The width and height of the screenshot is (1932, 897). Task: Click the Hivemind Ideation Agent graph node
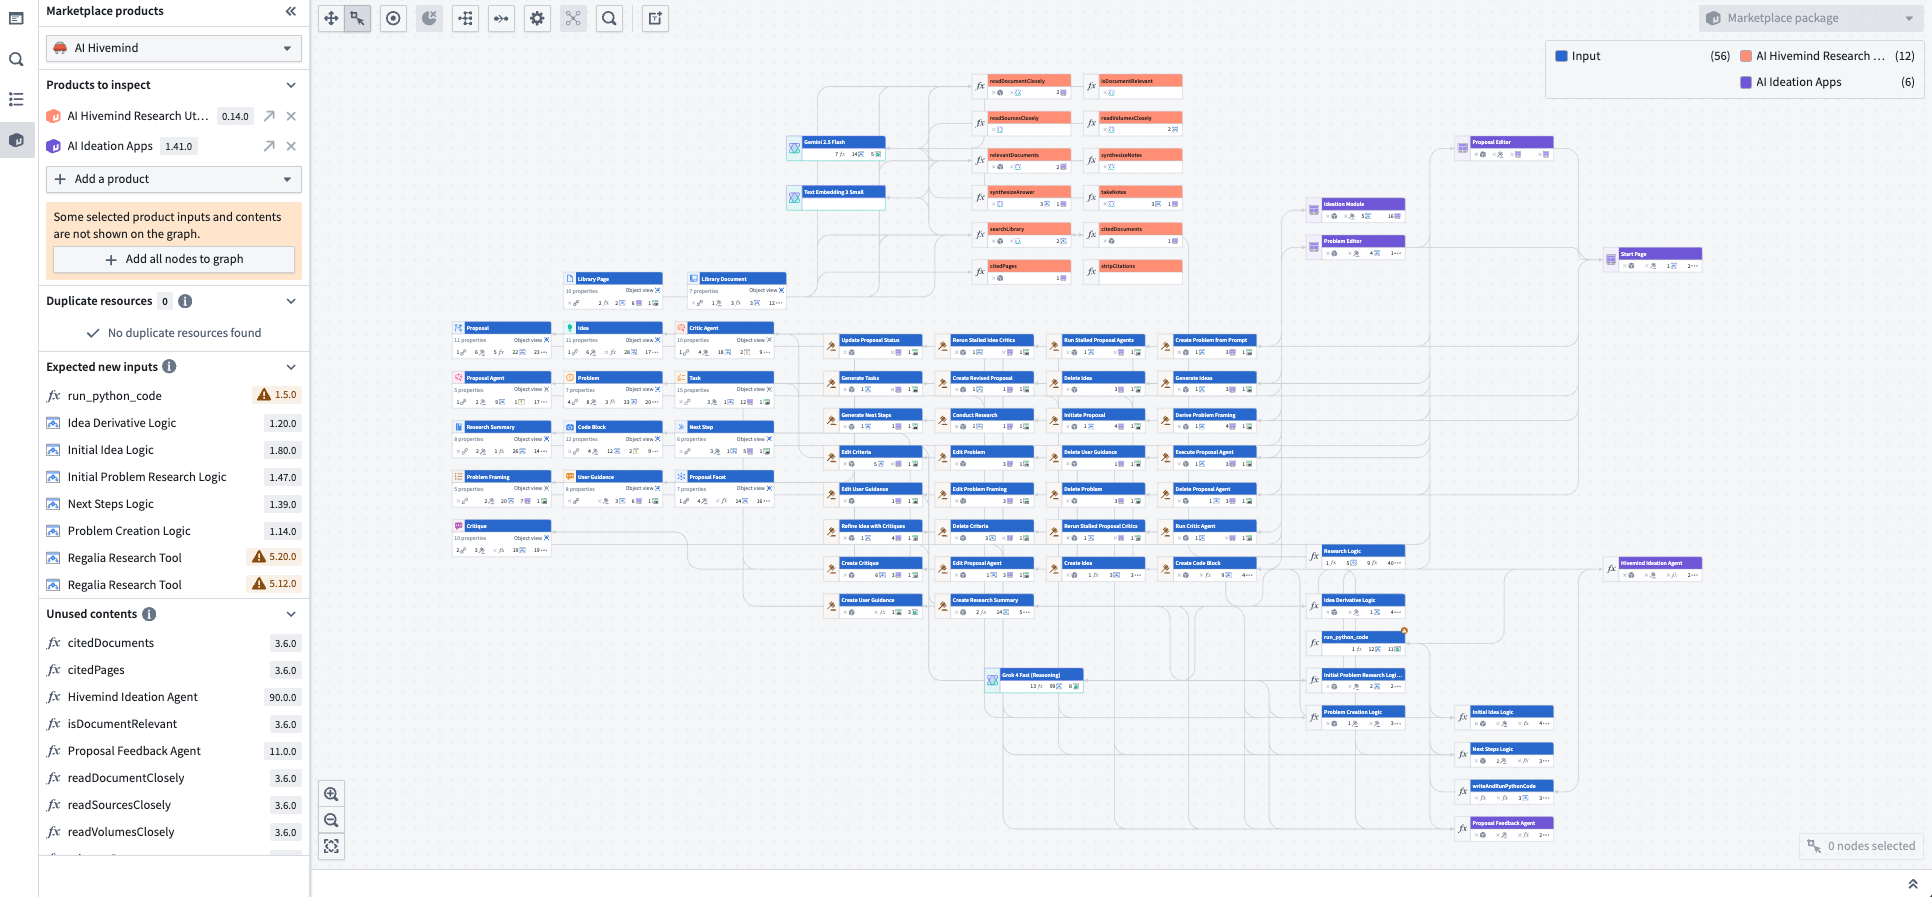point(1653,569)
